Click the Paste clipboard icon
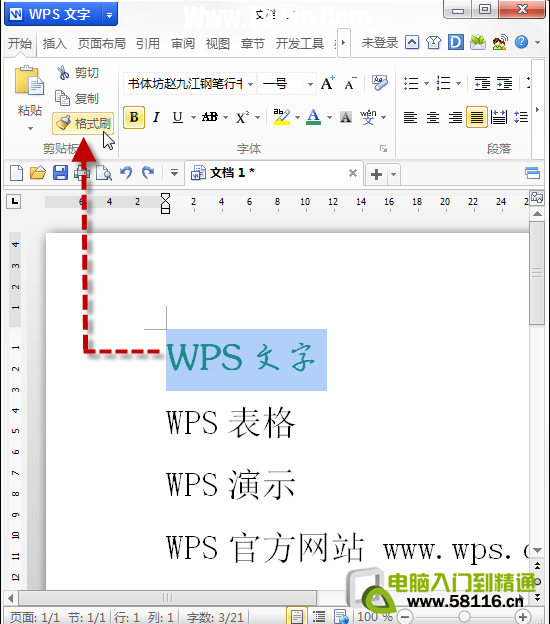Image resolution: width=550 pixels, height=624 pixels. coord(29,81)
